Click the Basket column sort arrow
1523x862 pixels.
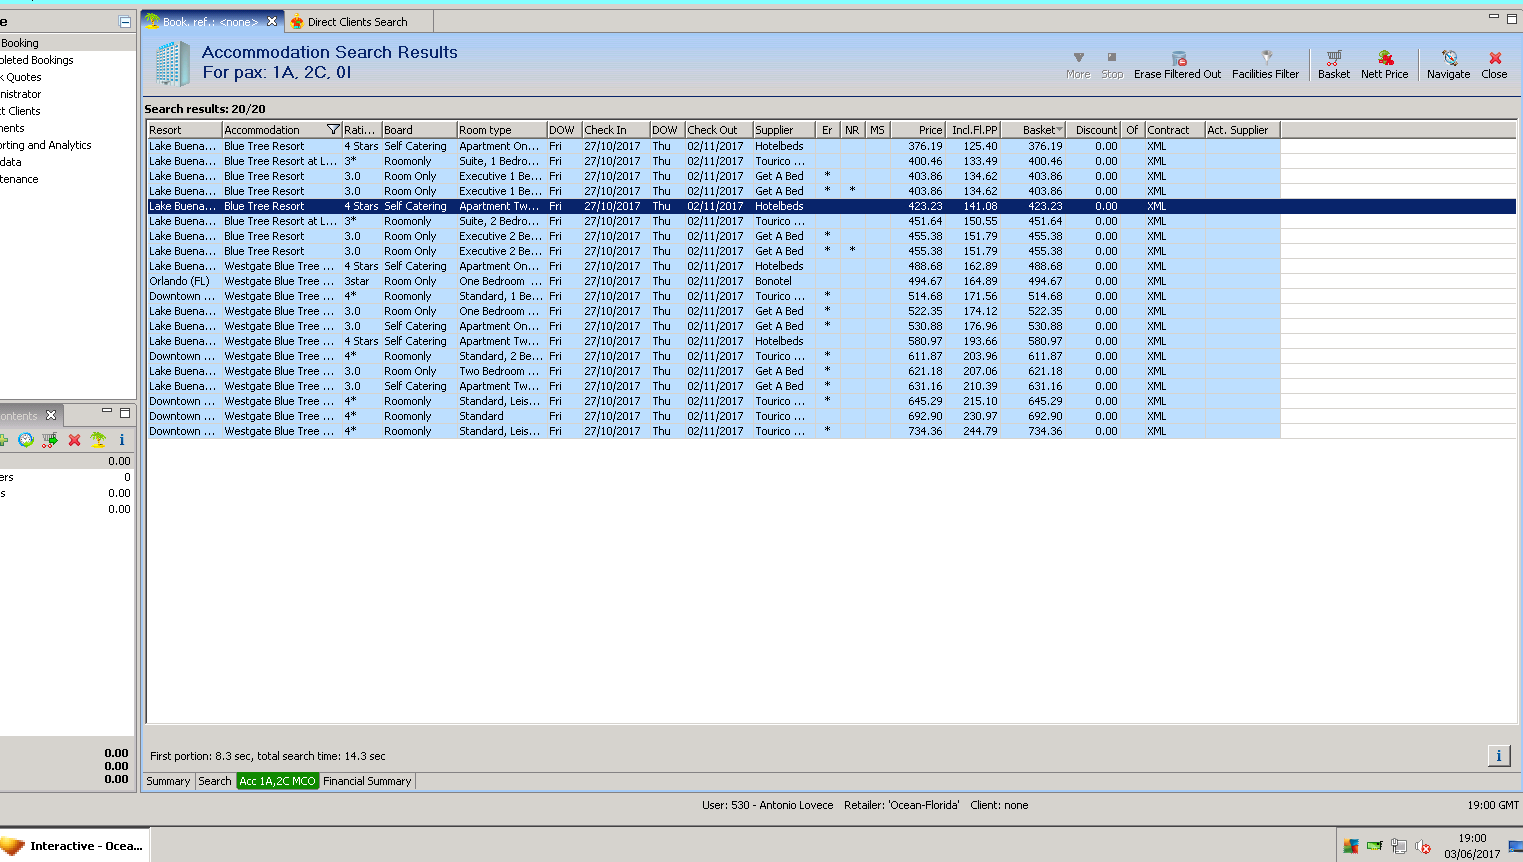click(1059, 130)
